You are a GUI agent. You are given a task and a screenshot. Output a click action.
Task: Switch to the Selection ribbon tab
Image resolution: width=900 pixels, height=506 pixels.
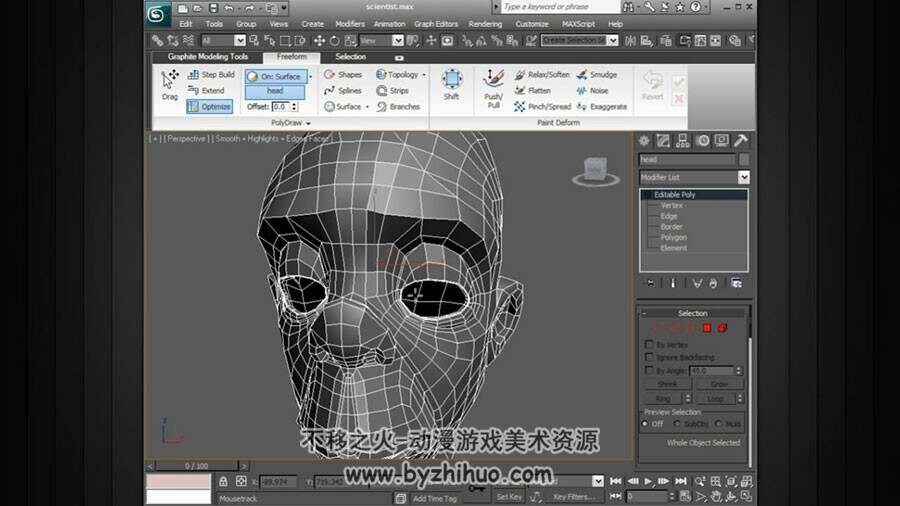coord(350,57)
